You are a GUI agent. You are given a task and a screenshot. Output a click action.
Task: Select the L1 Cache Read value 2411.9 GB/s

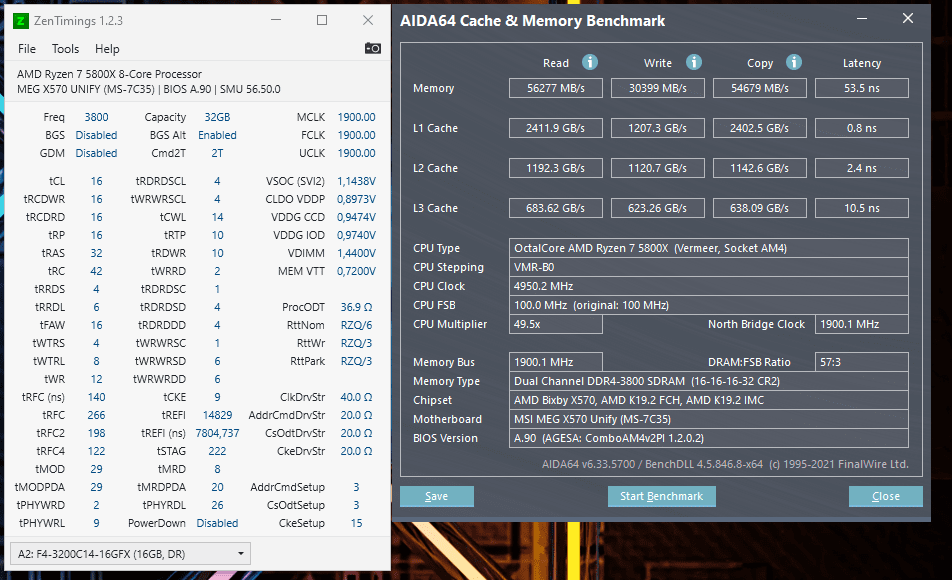[556, 128]
